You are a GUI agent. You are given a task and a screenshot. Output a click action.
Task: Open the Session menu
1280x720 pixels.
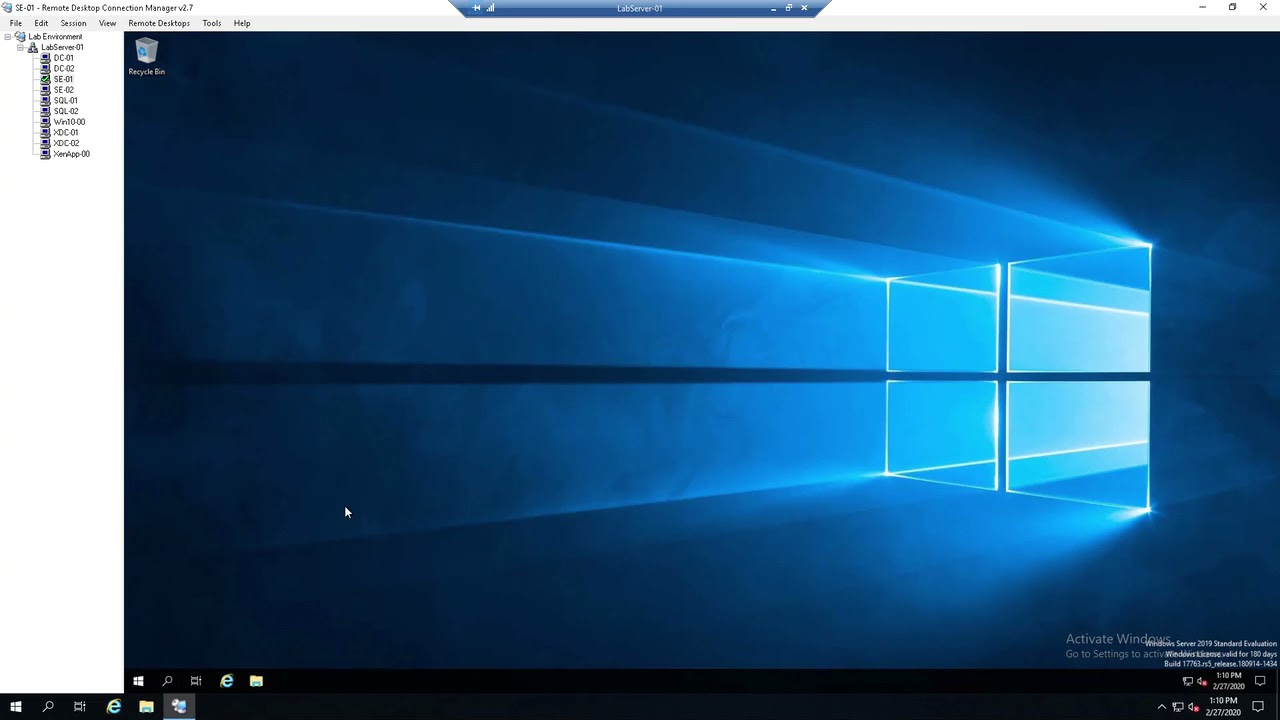pos(73,23)
